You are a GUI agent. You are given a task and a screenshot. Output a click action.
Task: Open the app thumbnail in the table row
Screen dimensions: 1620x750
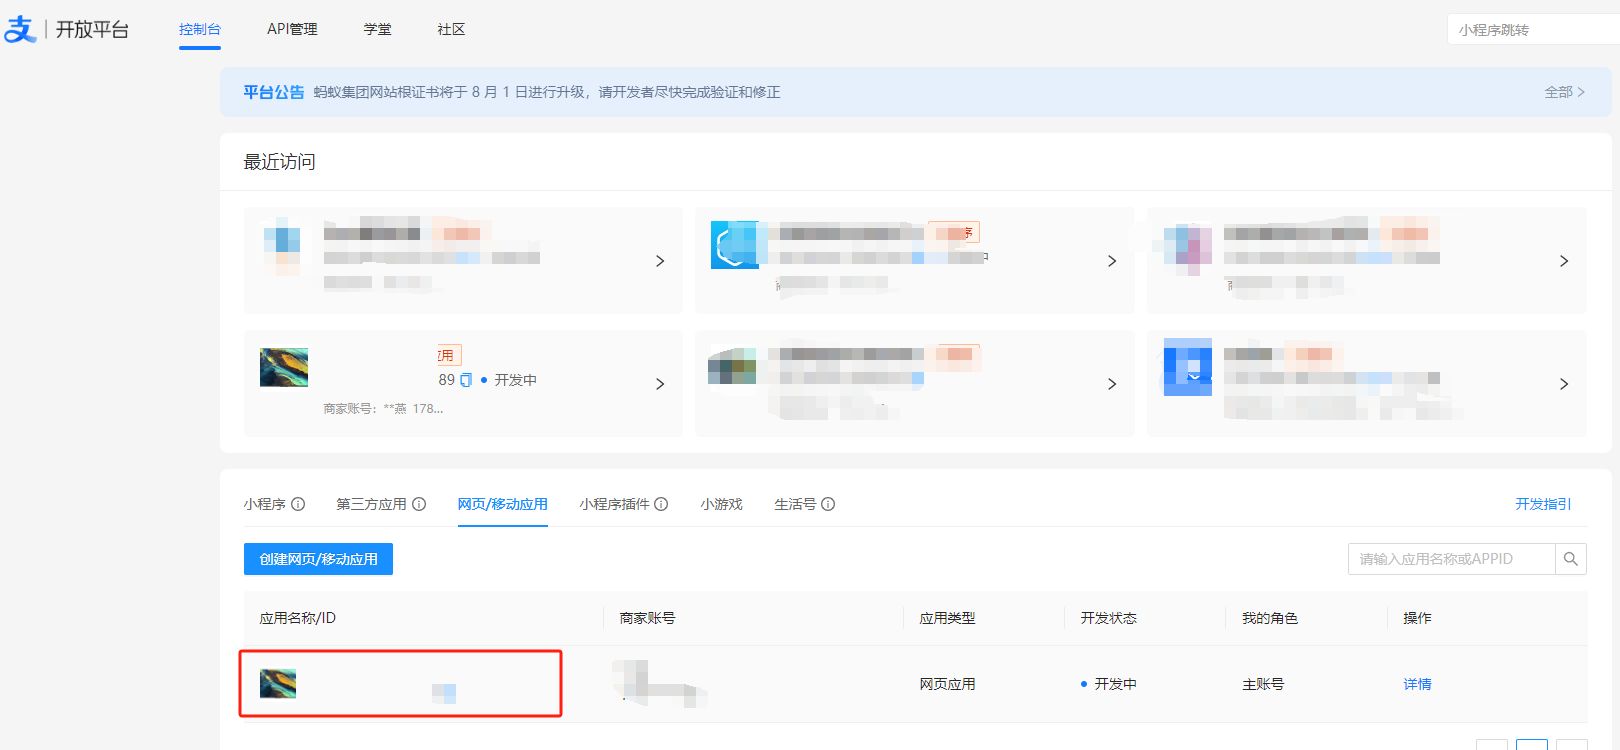pyautogui.click(x=278, y=684)
